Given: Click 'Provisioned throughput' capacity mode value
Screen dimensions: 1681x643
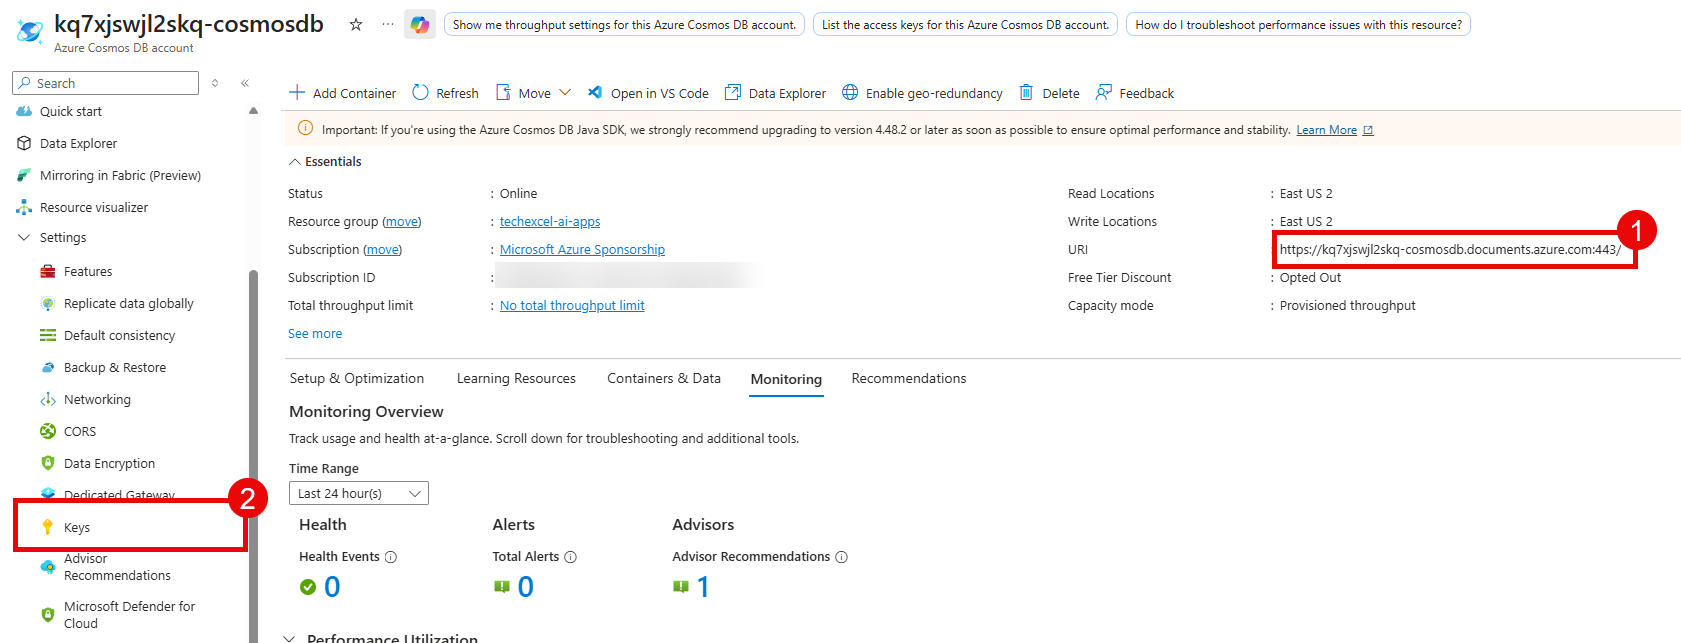Looking at the screenshot, I should coord(1347,305).
